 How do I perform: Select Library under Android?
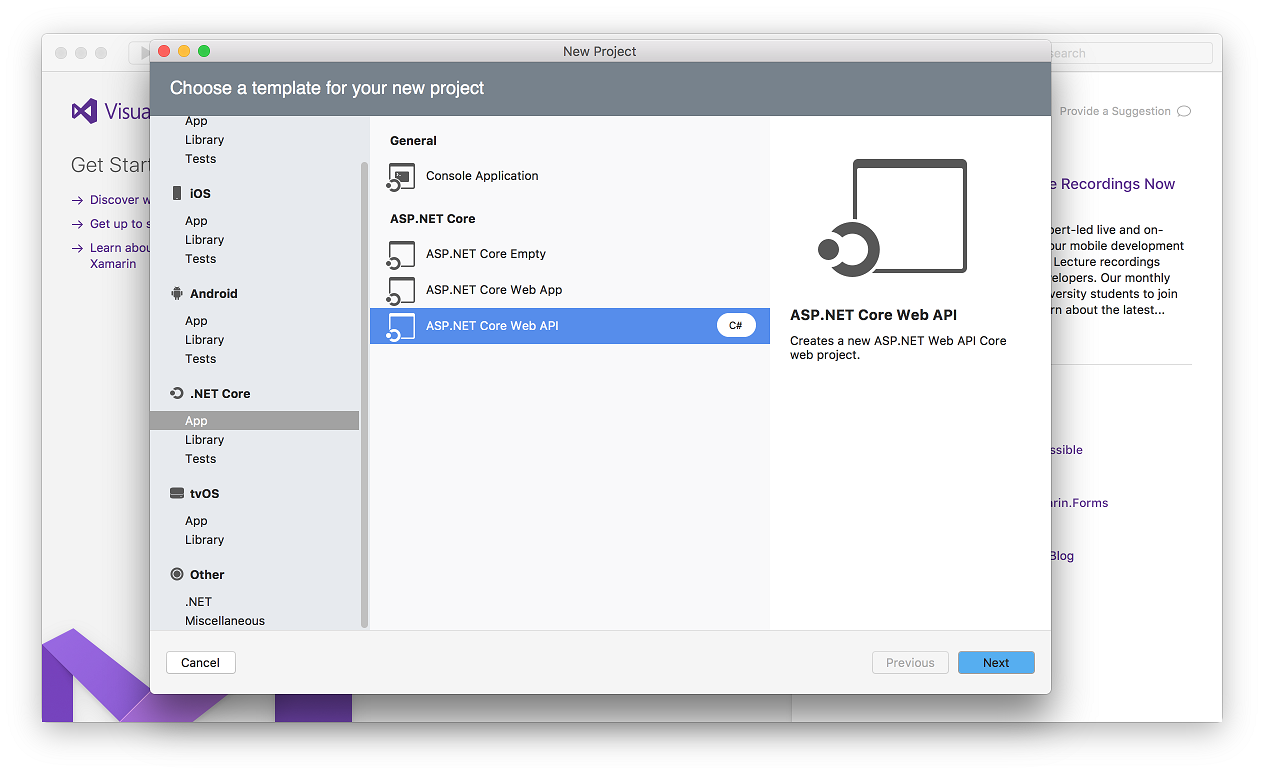tap(204, 340)
